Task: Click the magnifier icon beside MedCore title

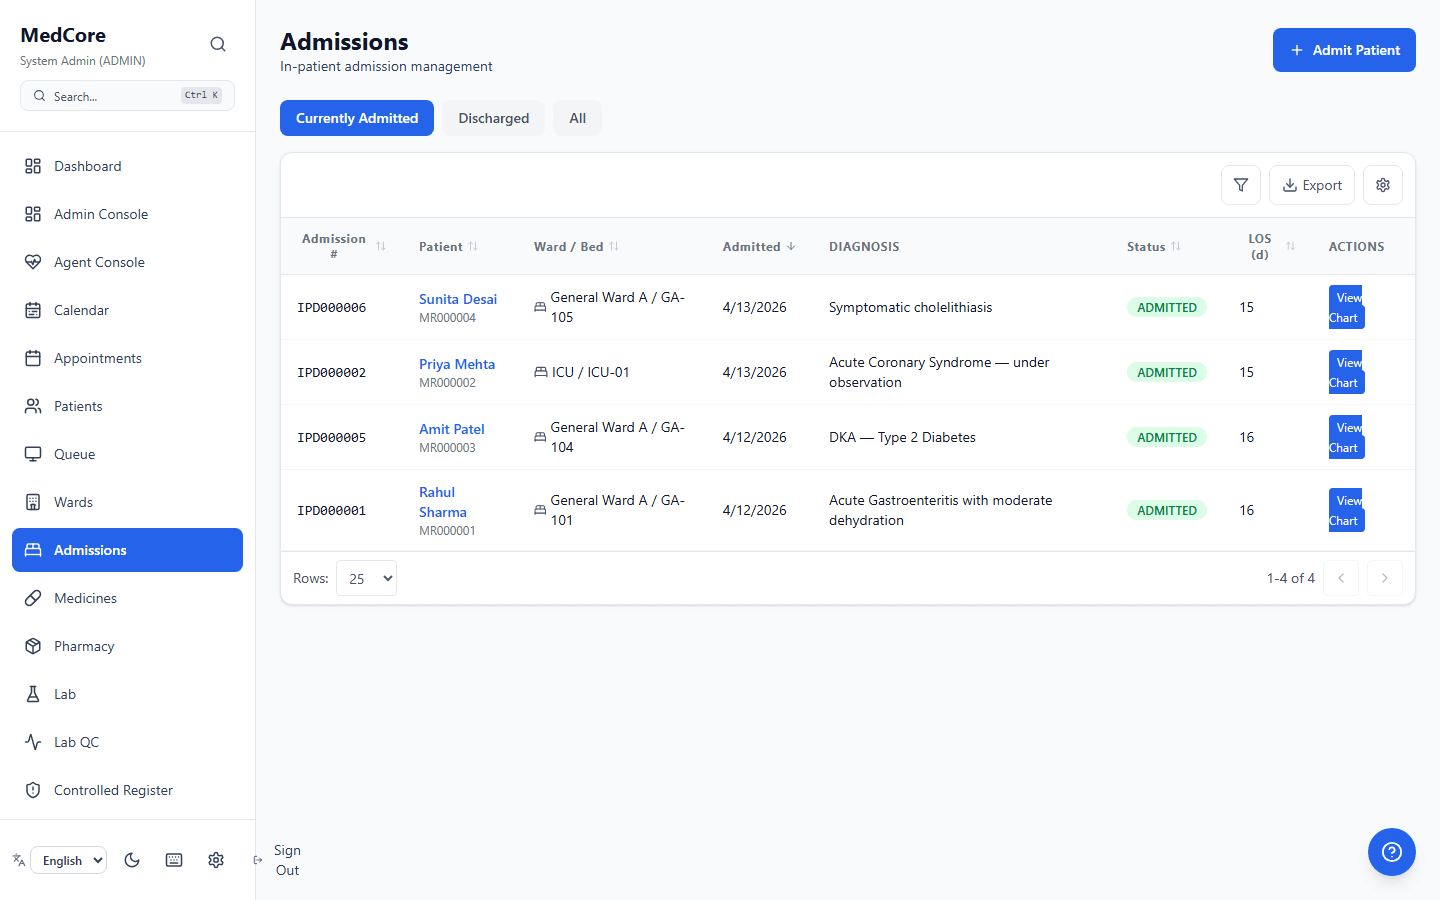Action: pyautogui.click(x=218, y=44)
